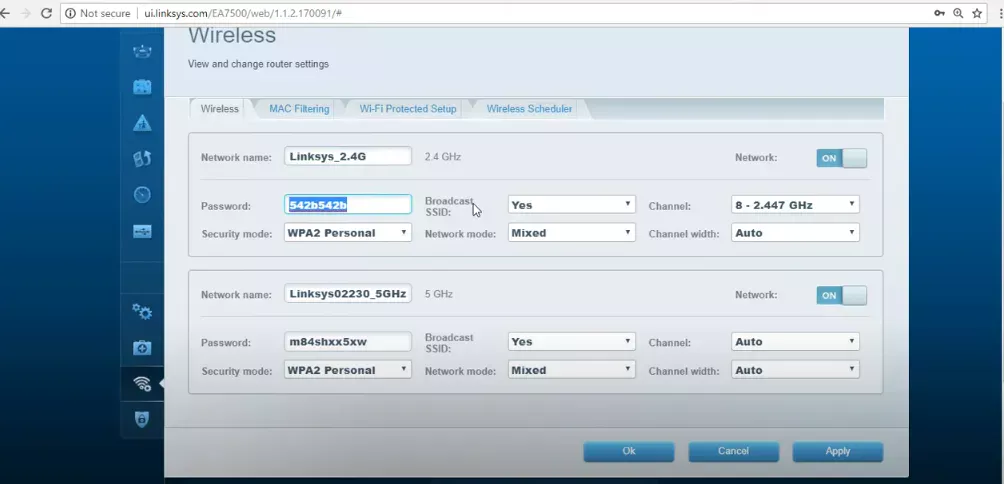Open Guest Access sidebar icon

click(x=142, y=87)
